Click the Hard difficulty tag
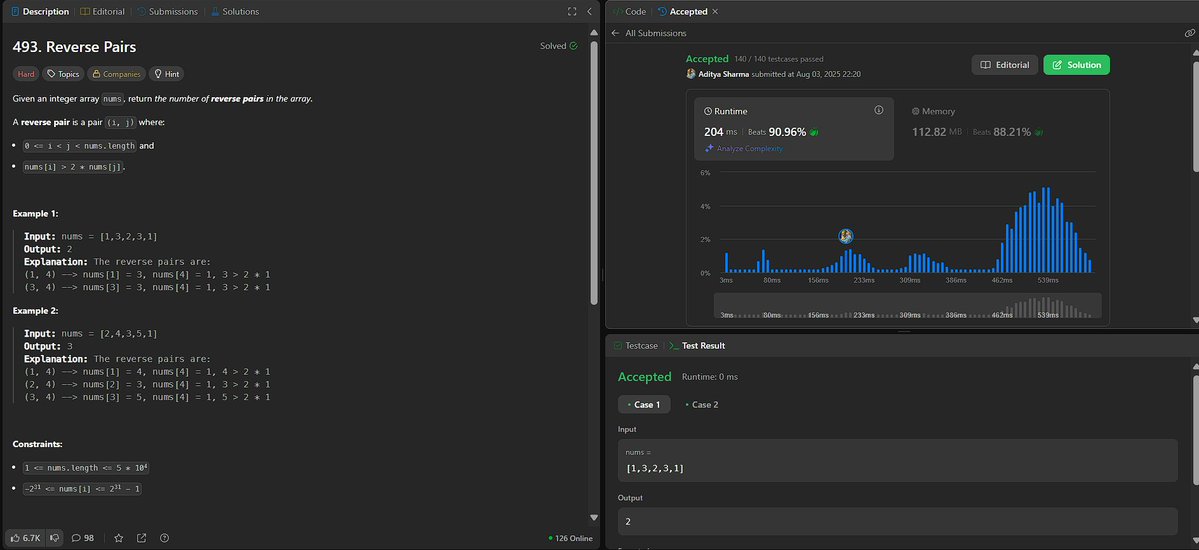 [25, 74]
